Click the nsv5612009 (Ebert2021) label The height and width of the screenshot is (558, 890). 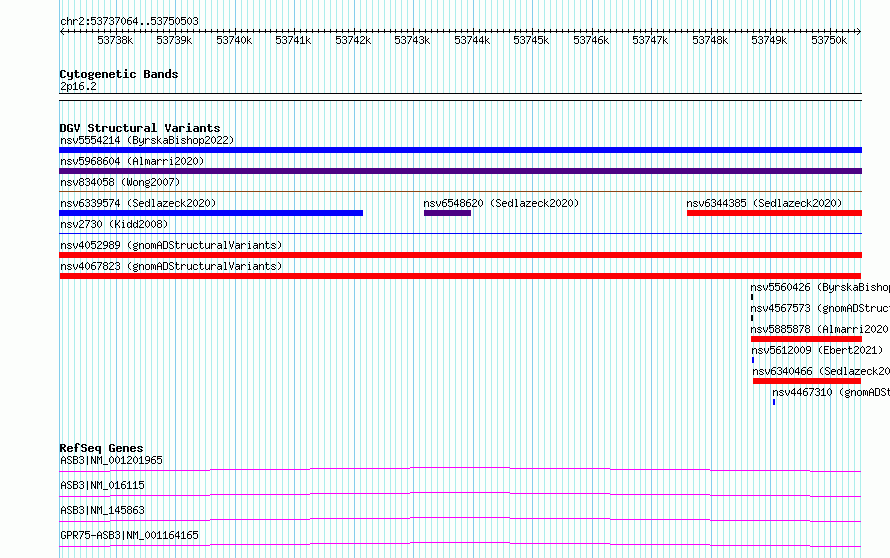tap(817, 350)
